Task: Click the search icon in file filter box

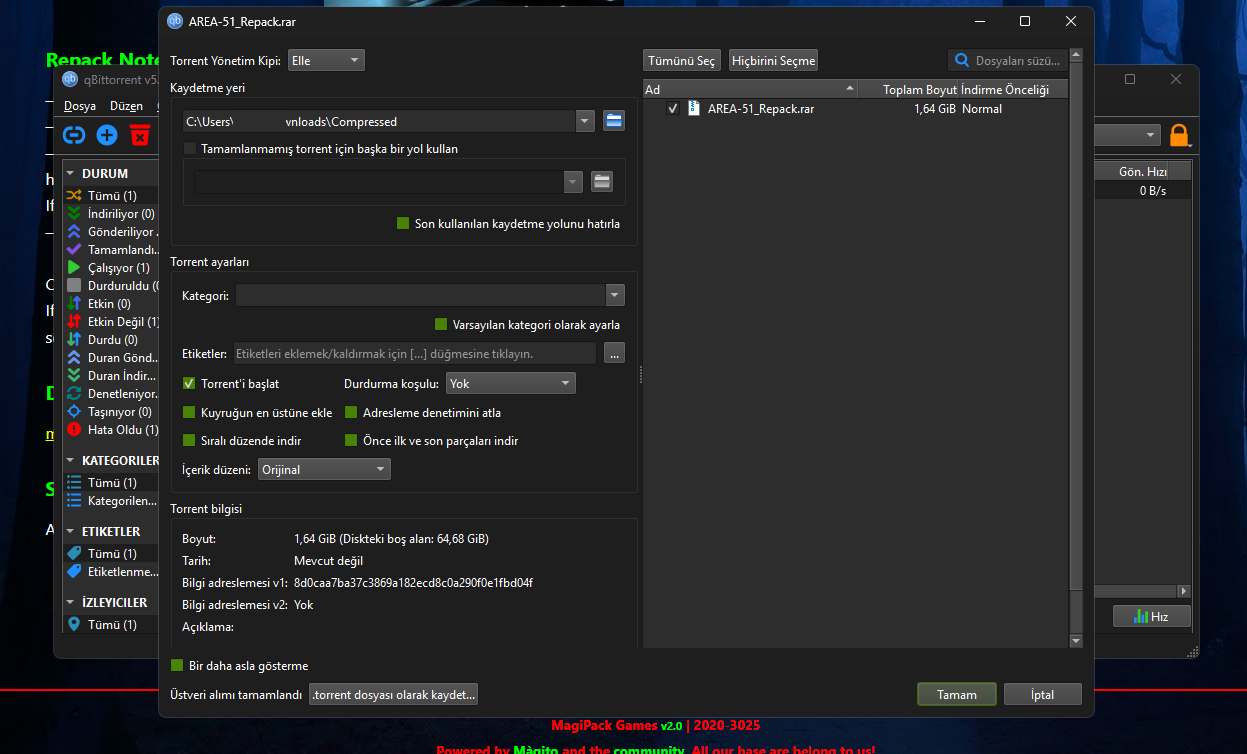Action: [962, 61]
